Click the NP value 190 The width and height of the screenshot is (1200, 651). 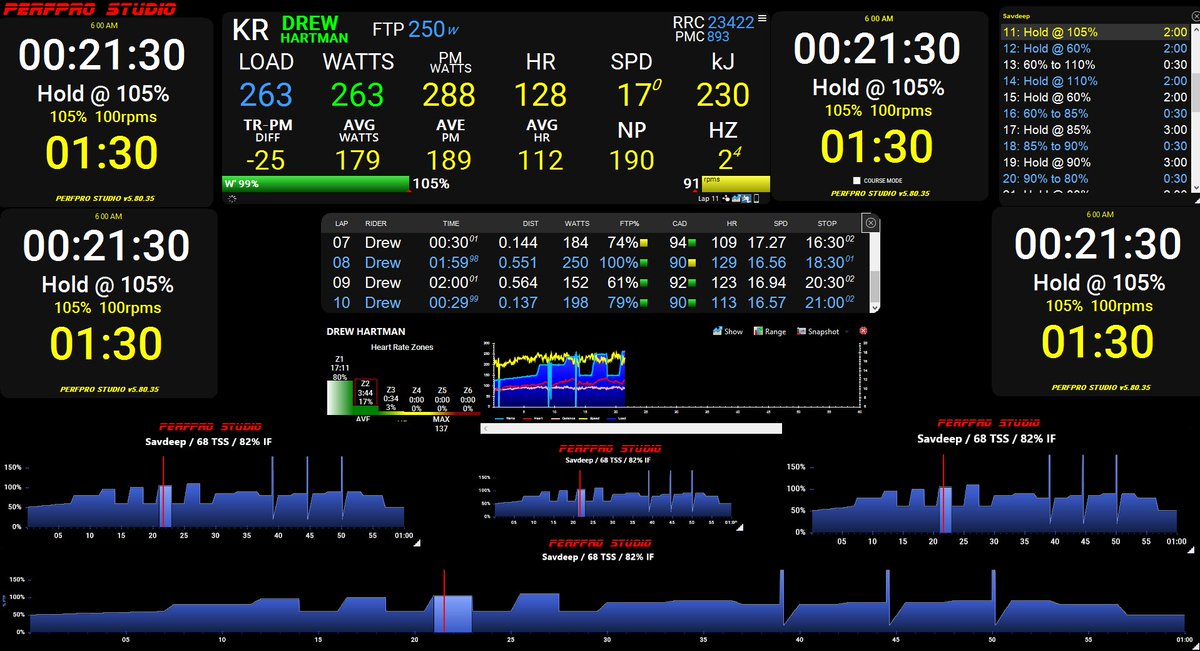point(631,159)
